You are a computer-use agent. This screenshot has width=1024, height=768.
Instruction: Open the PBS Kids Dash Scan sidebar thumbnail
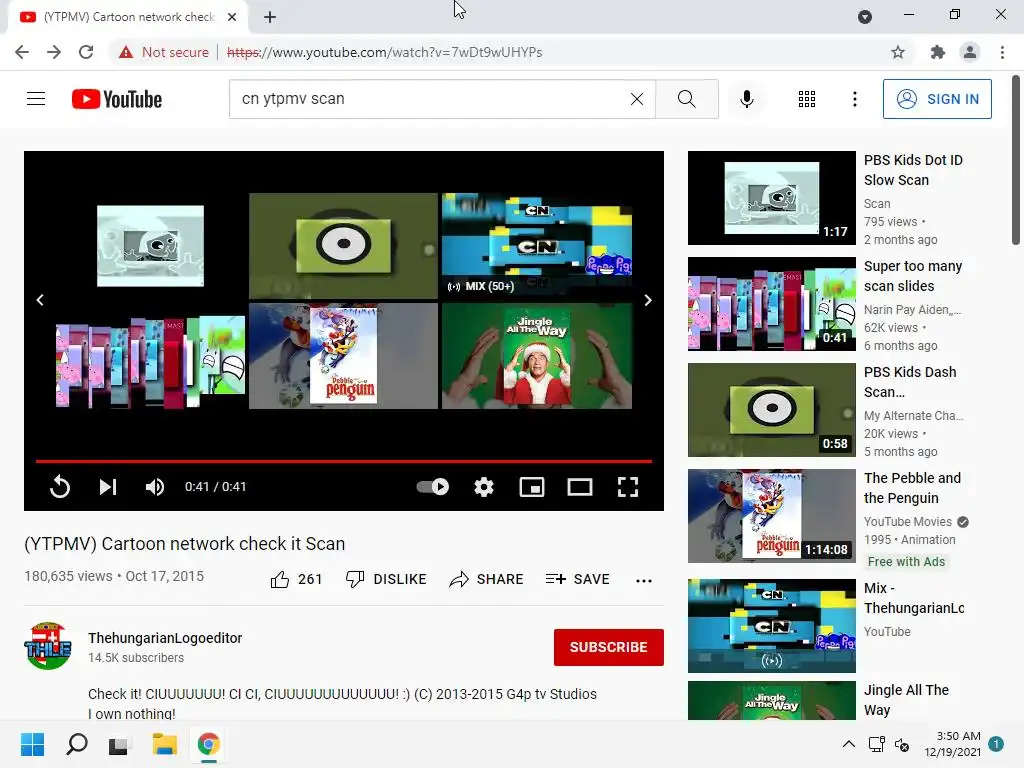point(771,409)
